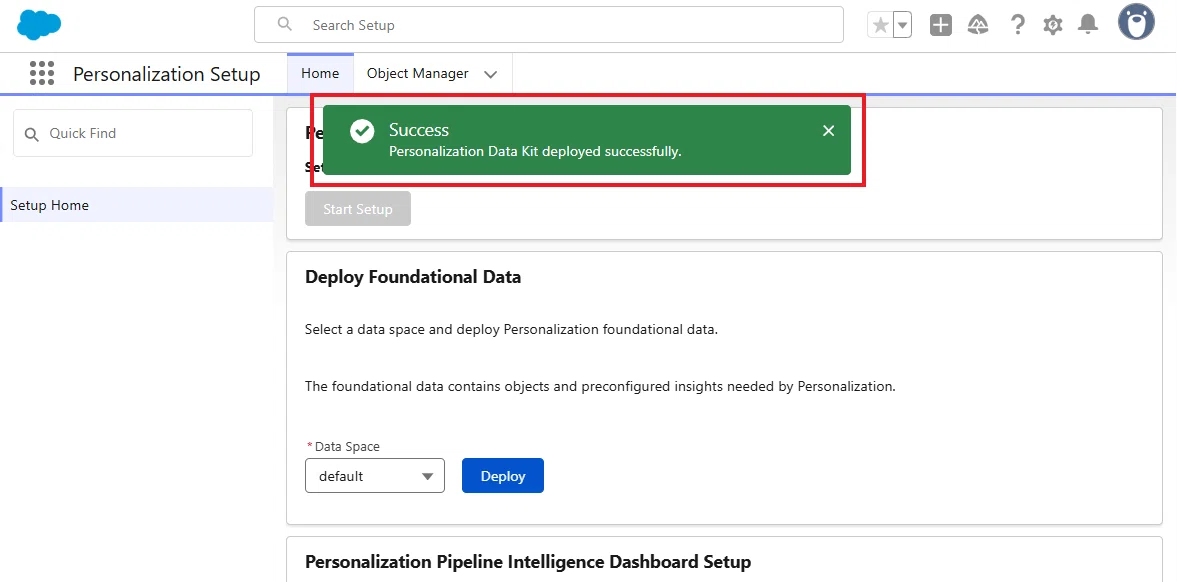Click 'Personalization Data Kit deployed successfully' message

click(x=535, y=151)
